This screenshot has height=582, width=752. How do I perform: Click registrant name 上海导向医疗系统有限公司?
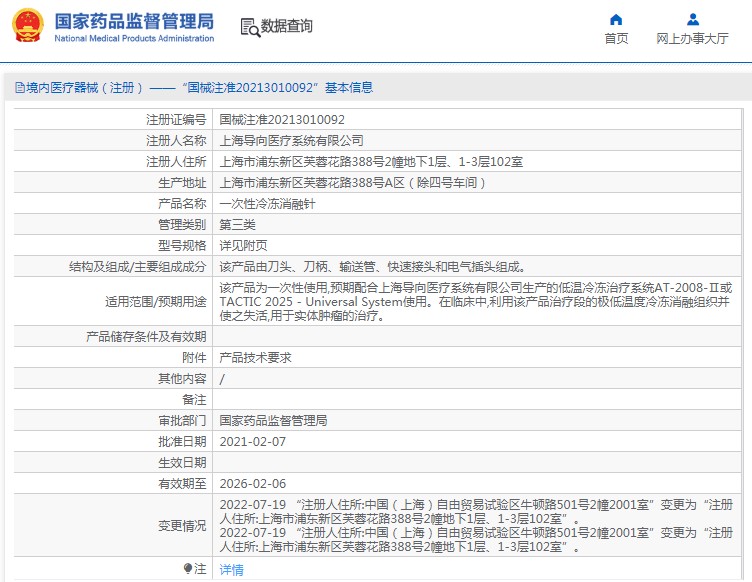click(x=292, y=140)
